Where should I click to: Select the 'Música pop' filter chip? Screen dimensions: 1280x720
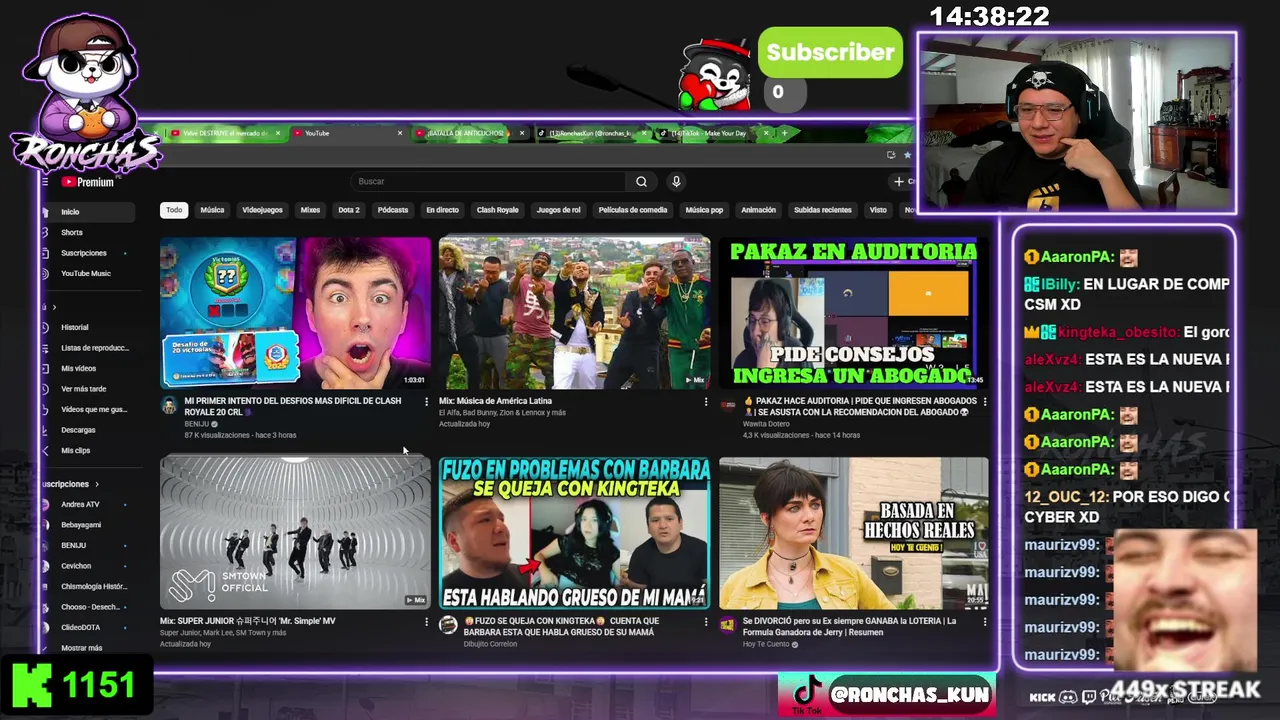click(704, 210)
